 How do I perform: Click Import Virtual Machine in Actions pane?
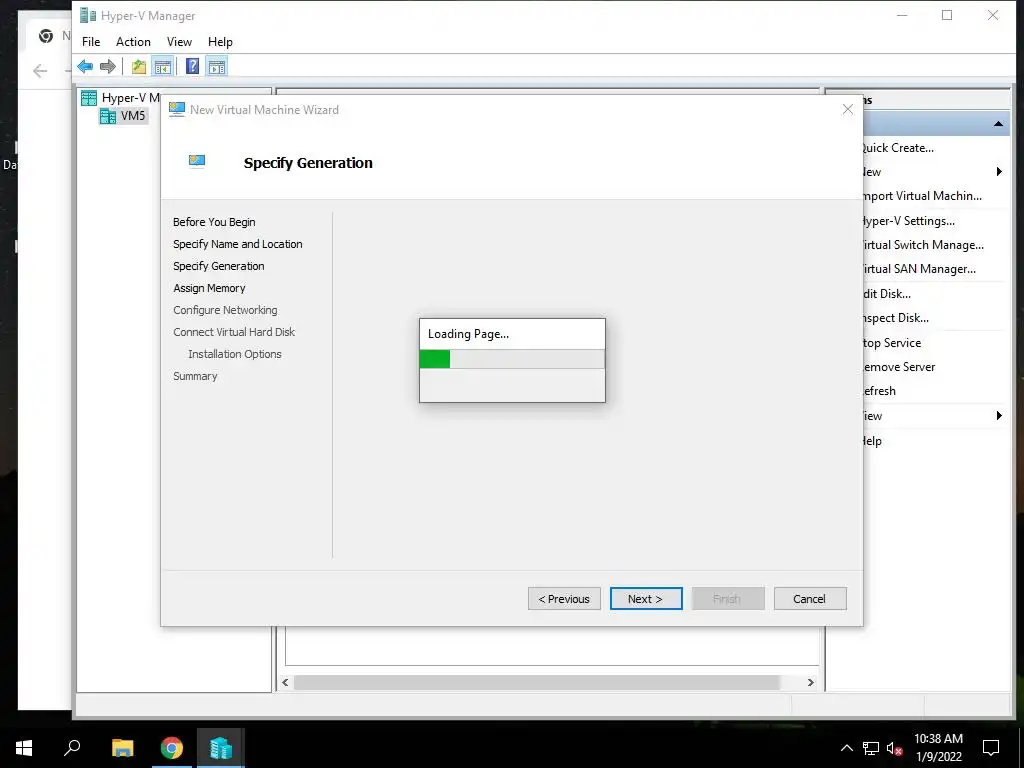[921, 196]
